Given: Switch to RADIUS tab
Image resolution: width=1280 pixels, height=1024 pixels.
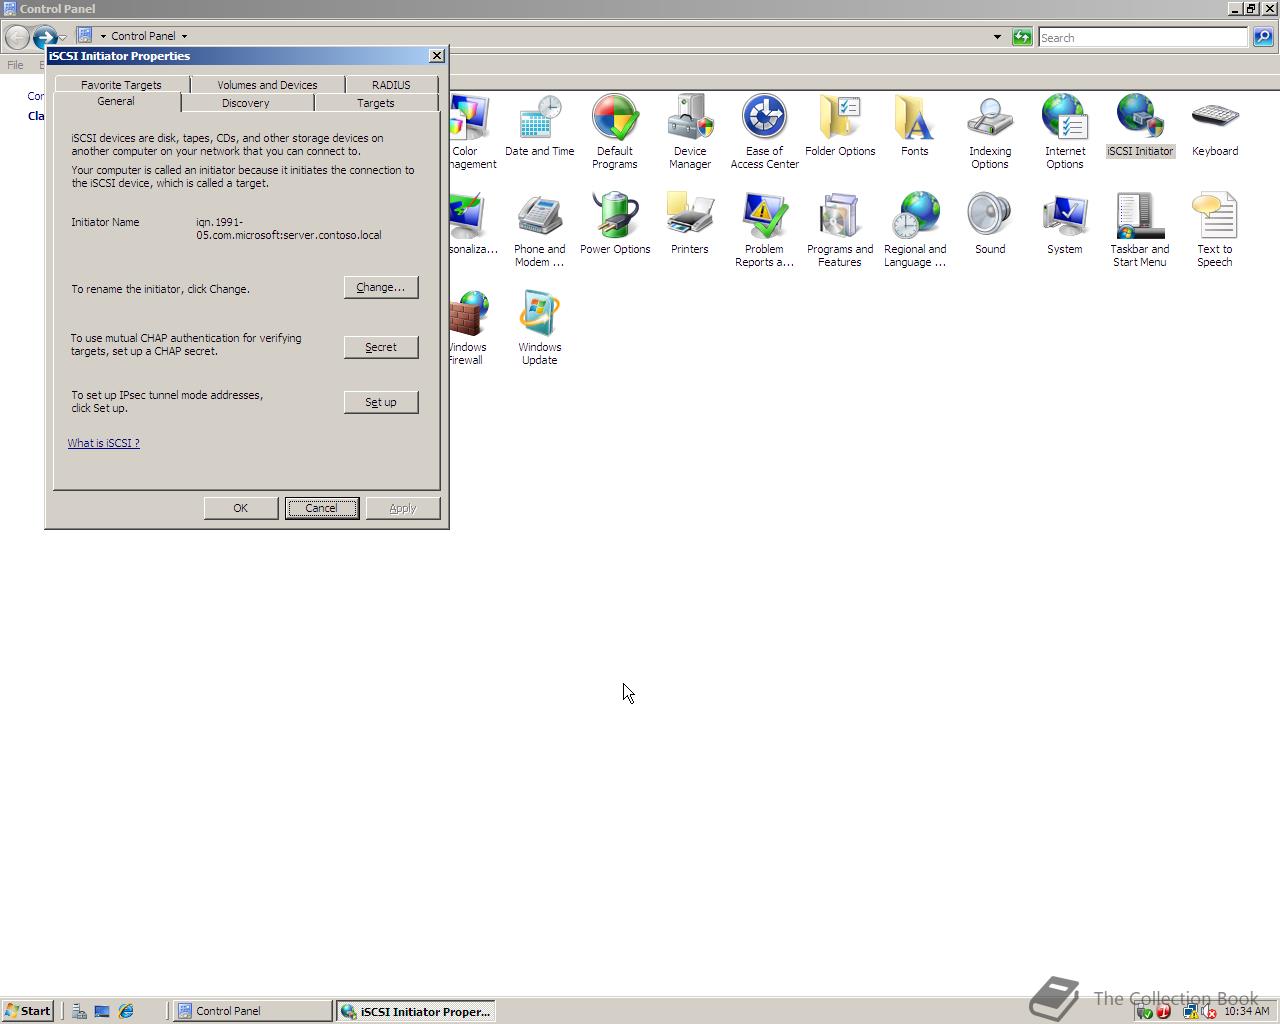Looking at the screenshot, I should (x=391, y=85).
